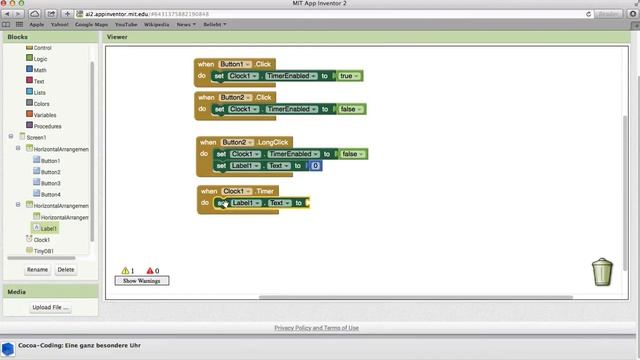The image size is (640, 360).
Task: Click the iCloud tabs icon
Action: point(35,14)
